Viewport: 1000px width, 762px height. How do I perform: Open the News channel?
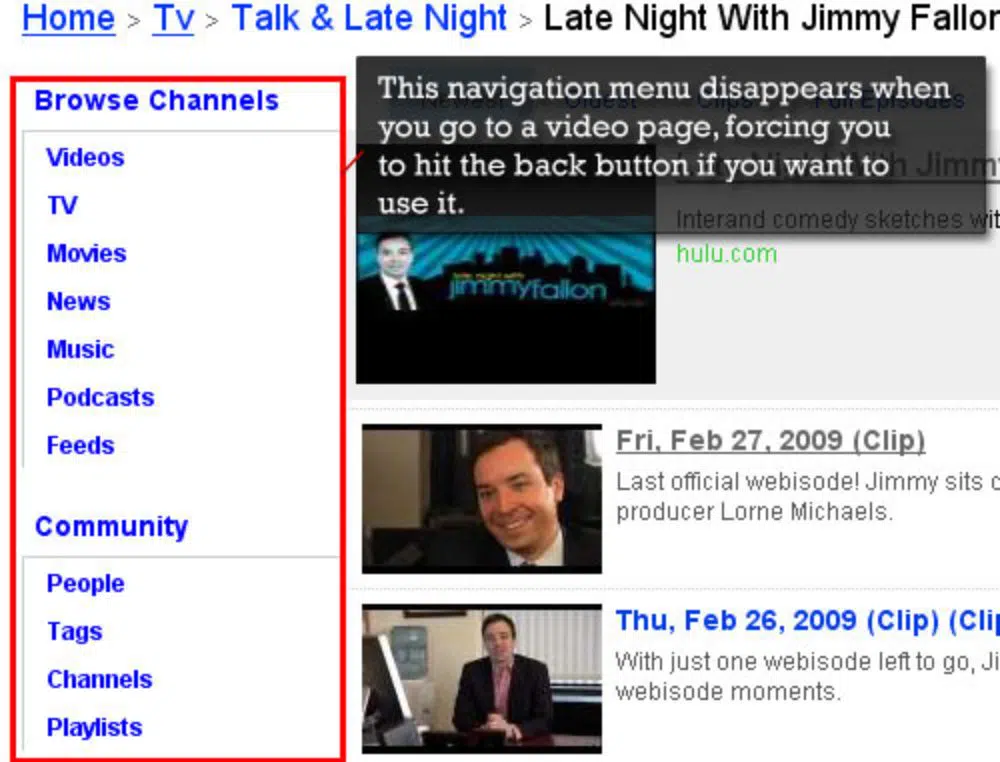[78, 301]
